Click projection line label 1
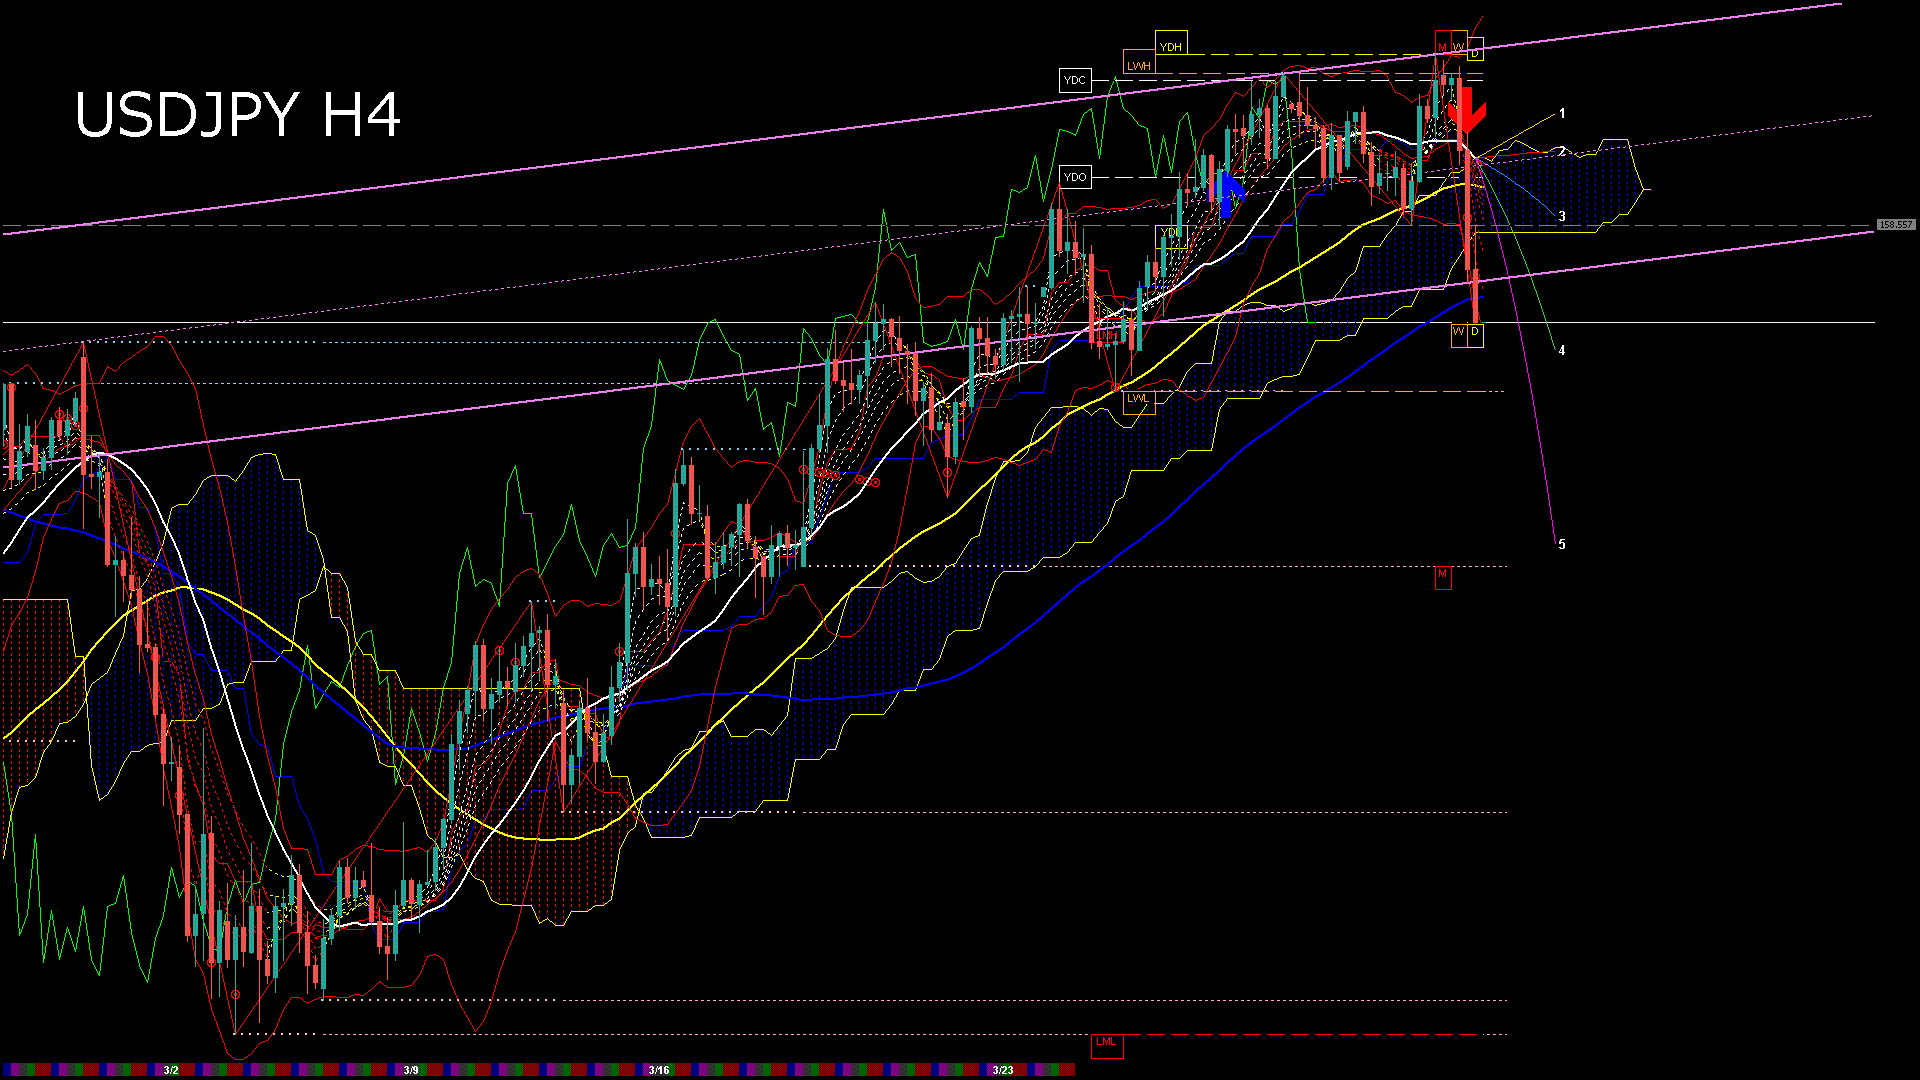 pyautogui.click(x=1562, y=114)
